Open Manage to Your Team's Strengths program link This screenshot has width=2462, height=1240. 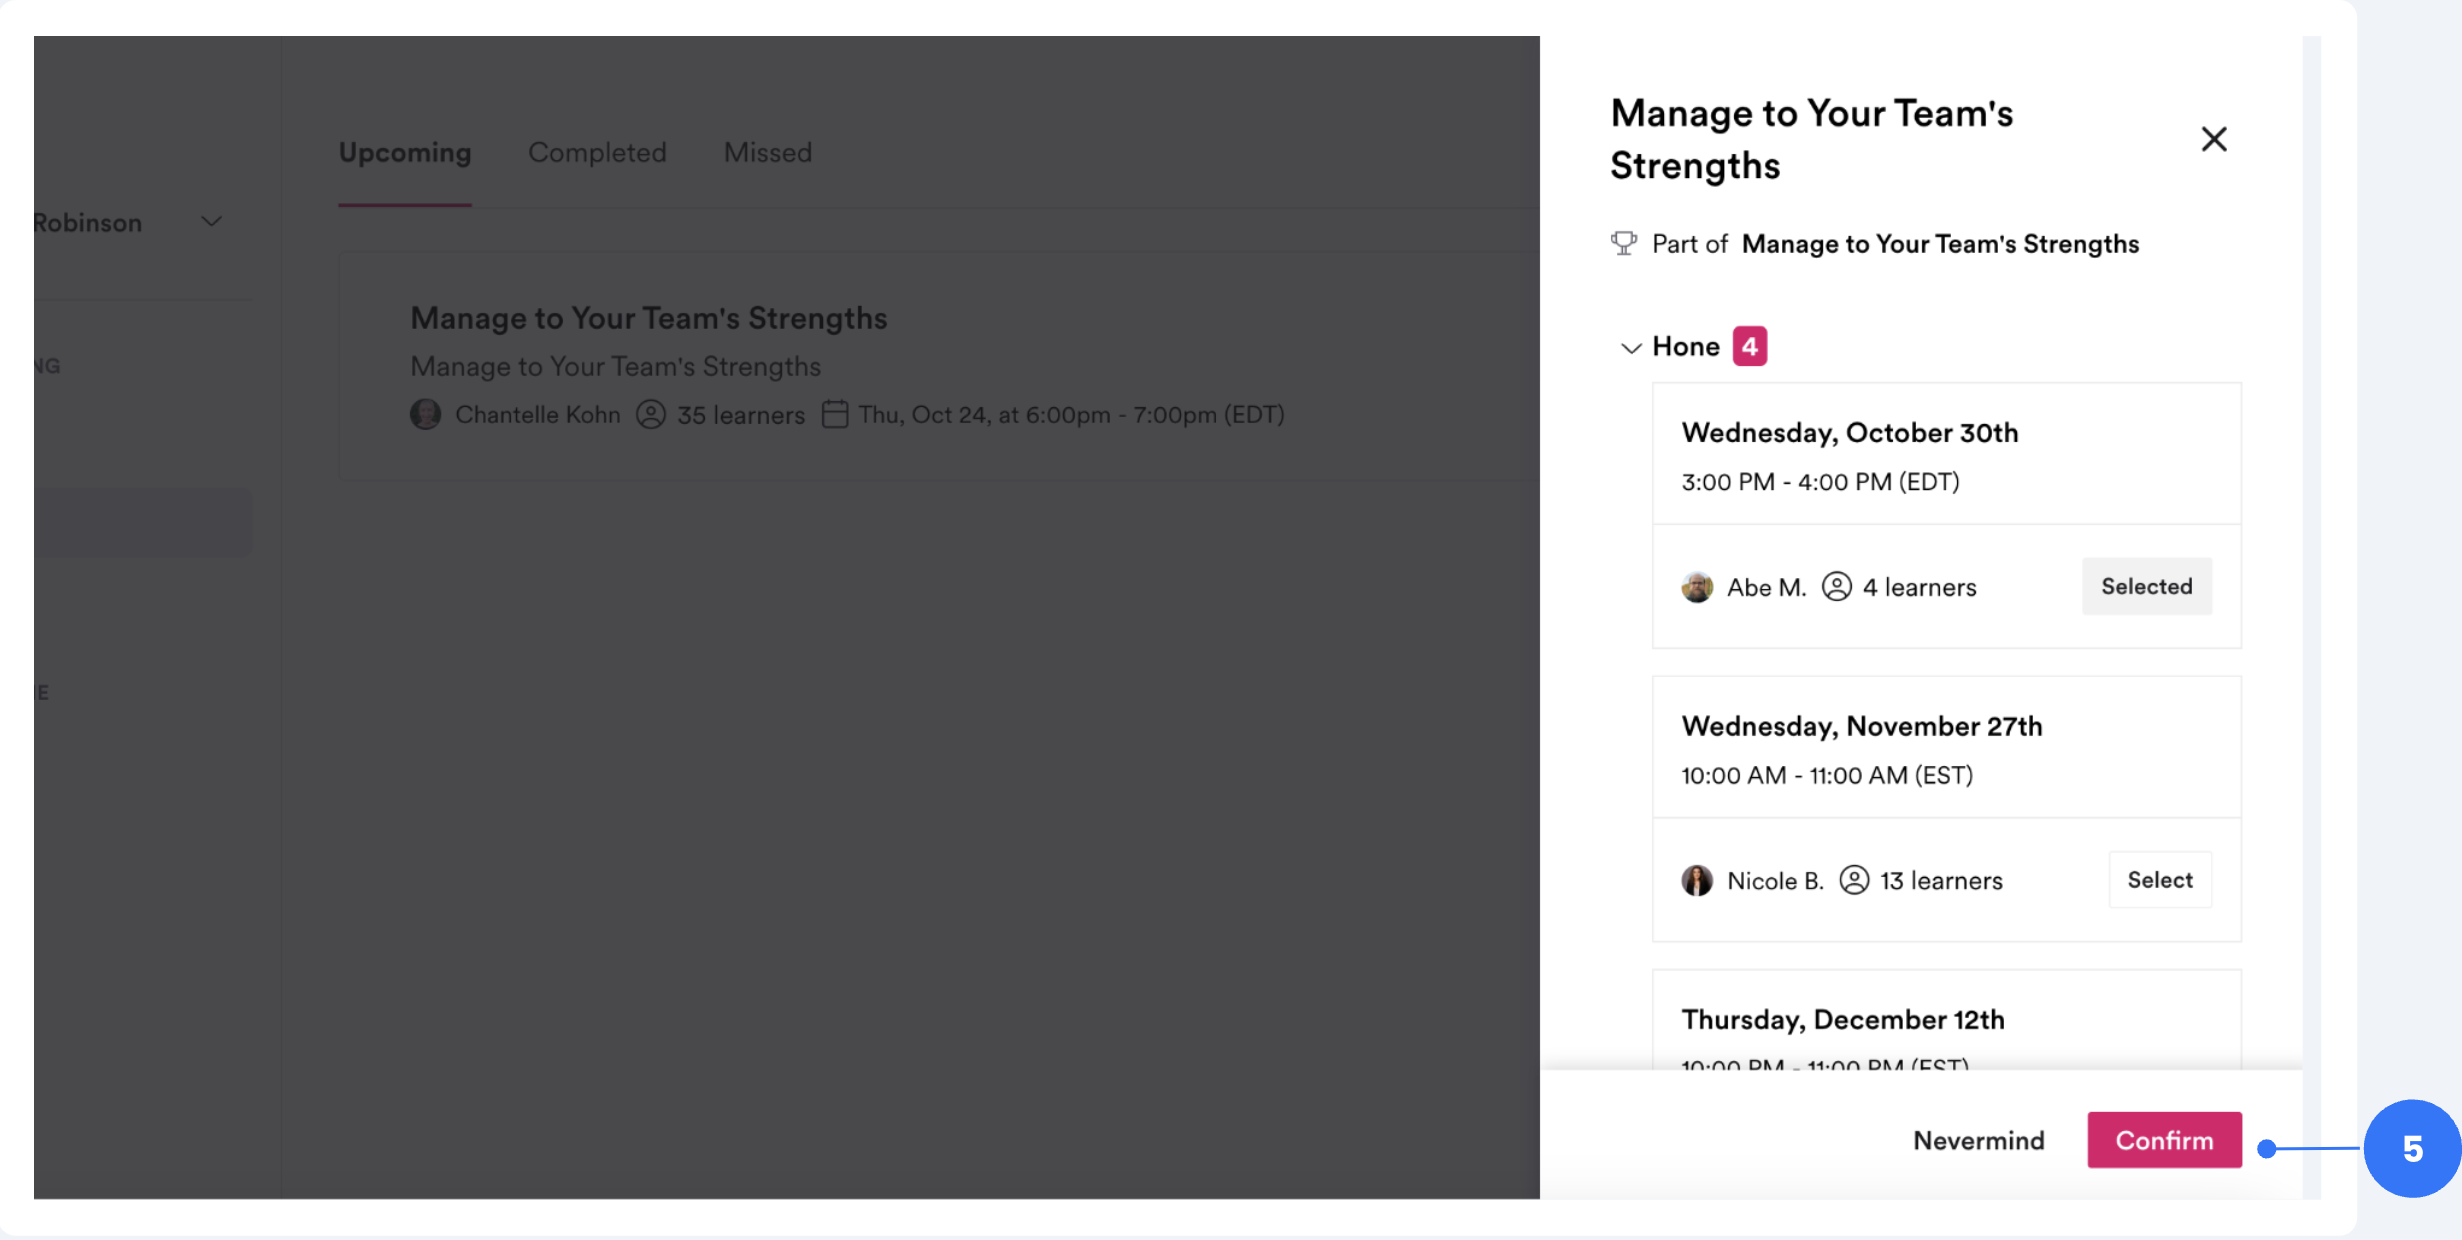(1940, 244)
